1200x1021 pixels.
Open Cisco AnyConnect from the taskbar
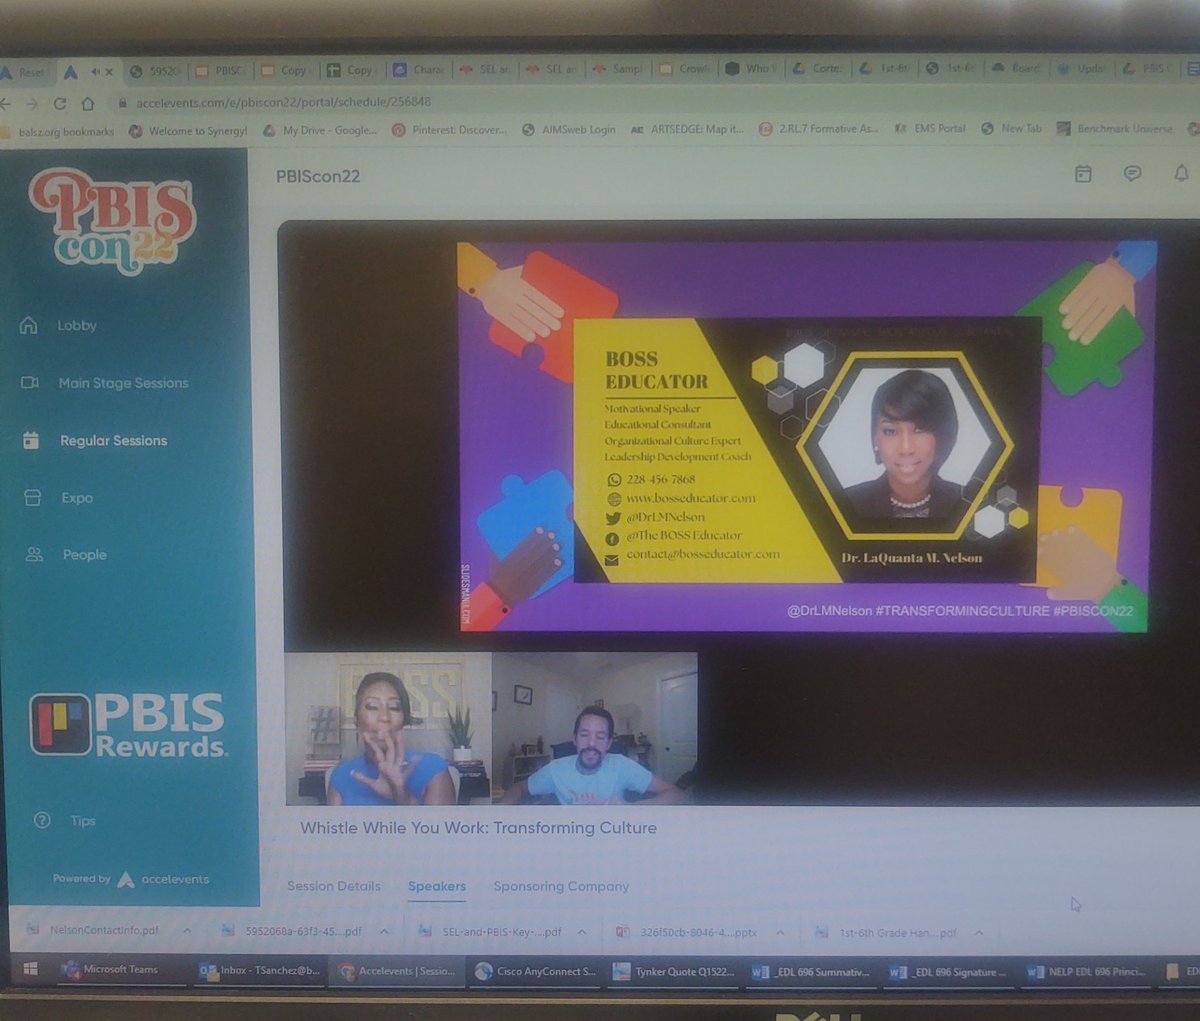[x=535, y=971]
